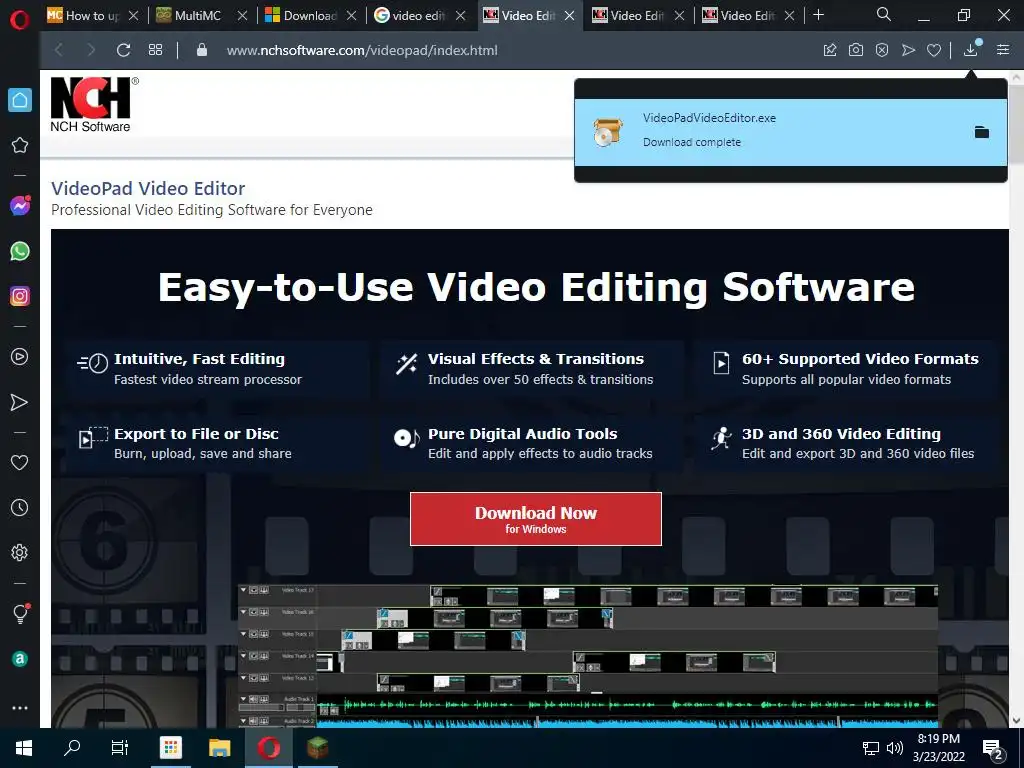Take a snapshot with camera icon
This screenshot has width=1024, height=768.
tap(856, 50)
